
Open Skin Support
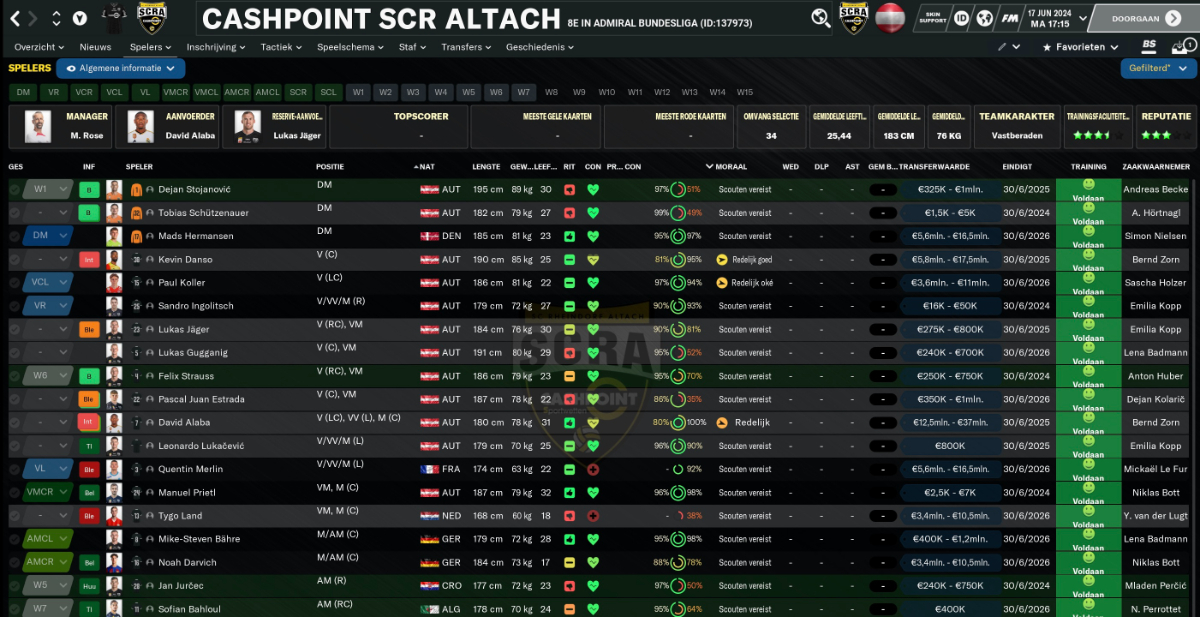coord(934,18)
